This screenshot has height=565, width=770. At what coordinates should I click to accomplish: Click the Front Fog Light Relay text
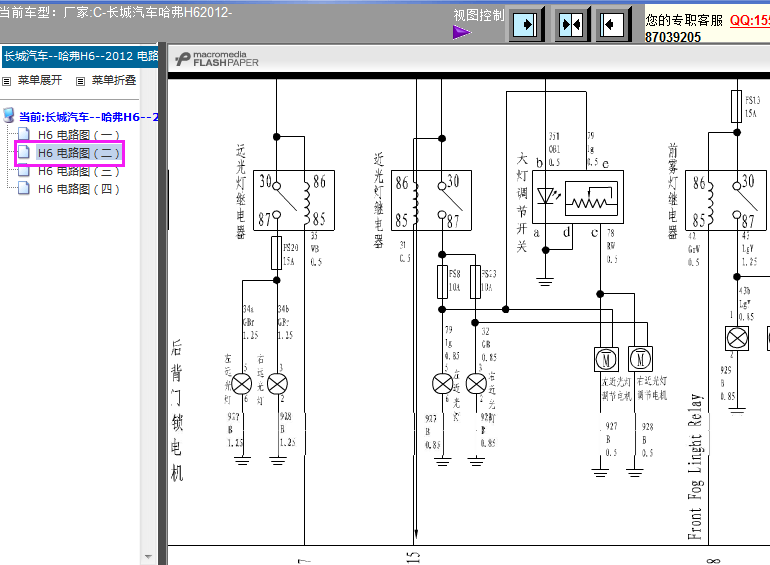tap(695, 467)
